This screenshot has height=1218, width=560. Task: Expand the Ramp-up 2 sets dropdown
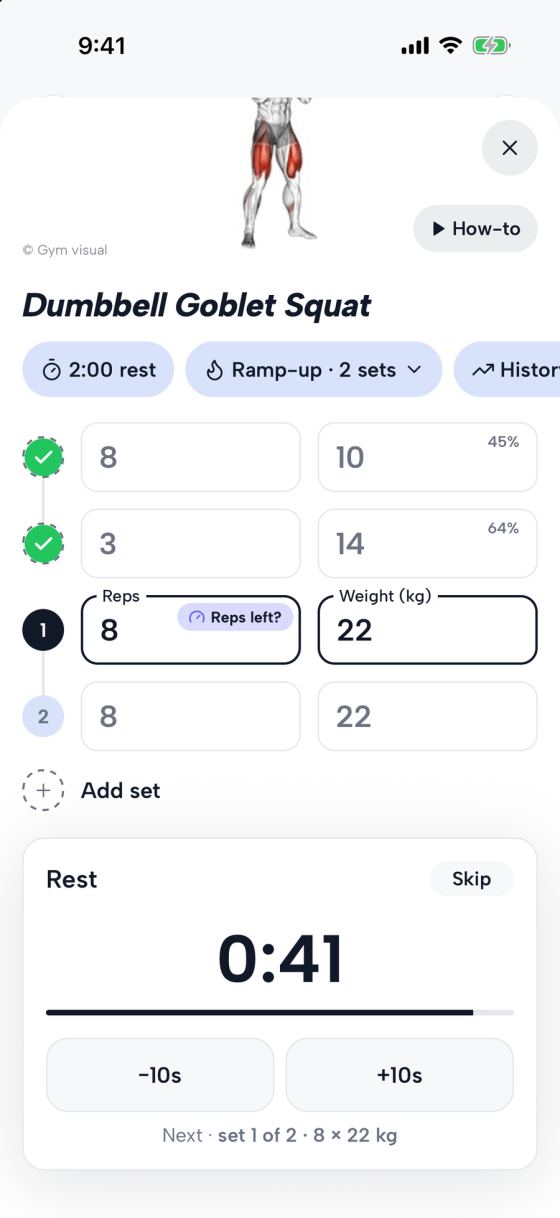click(313, 370)
